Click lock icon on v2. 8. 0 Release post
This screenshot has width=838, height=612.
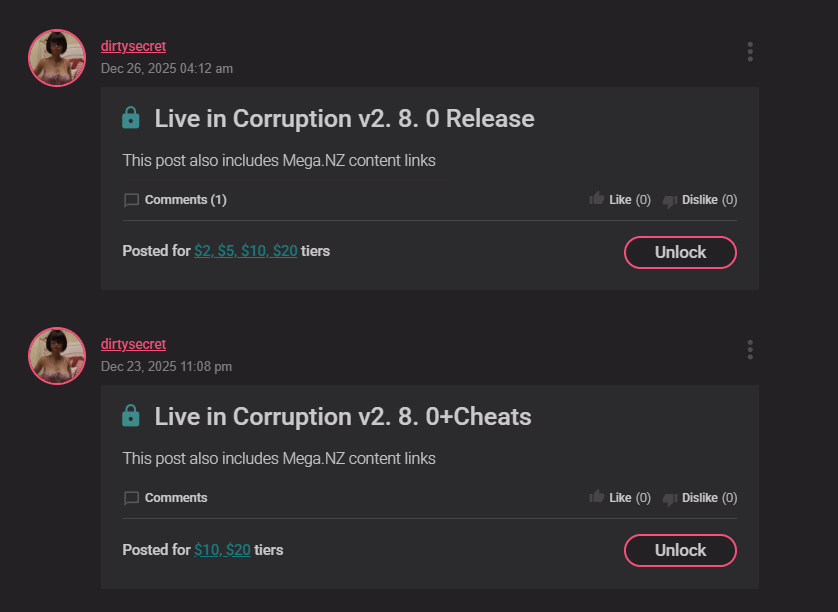pos(131,118)
